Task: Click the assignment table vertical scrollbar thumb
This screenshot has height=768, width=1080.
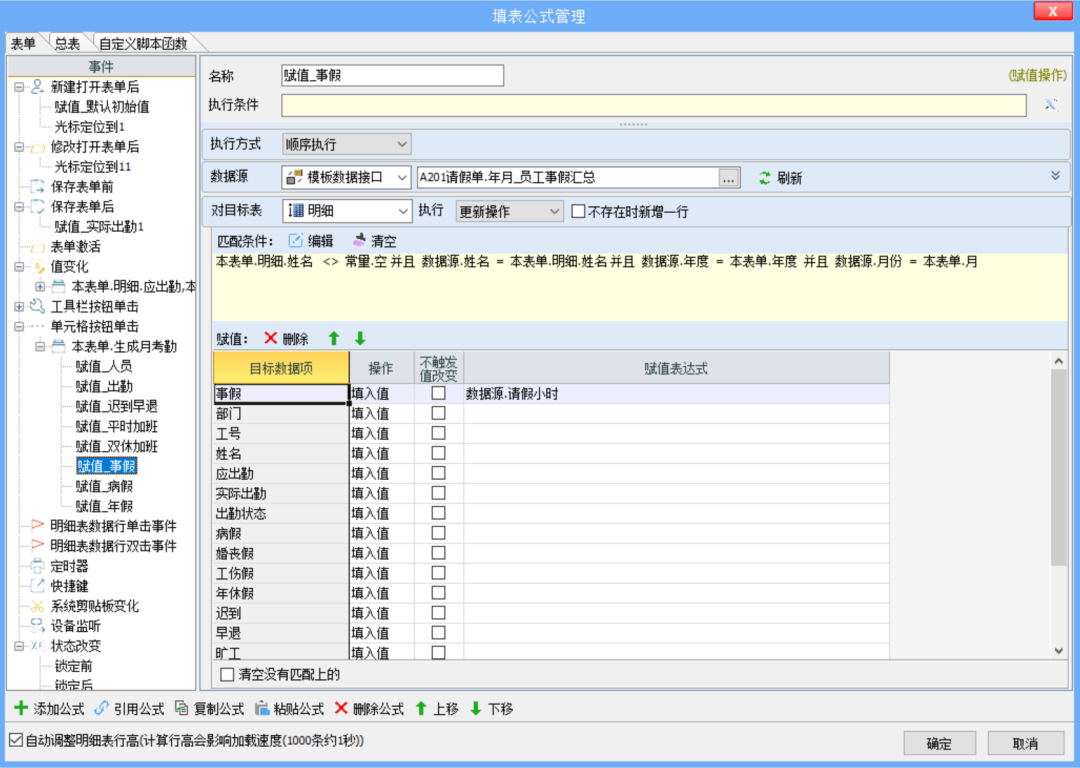Action: (x=1059, y=468)
